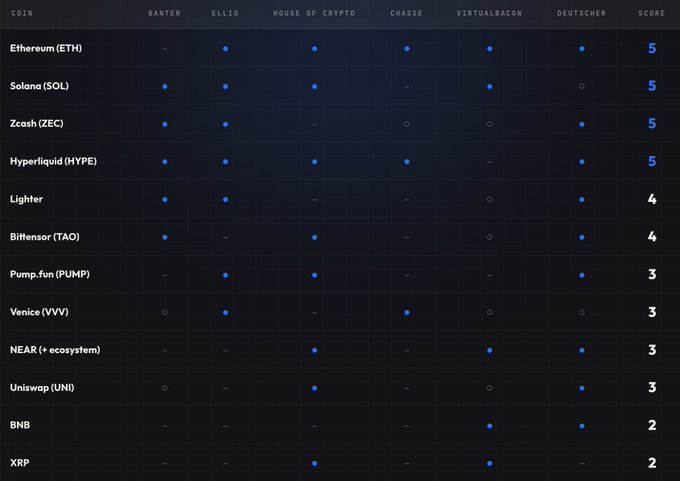This screenshot has width=680, height=481.
Task: Click Hyperliquid's blue dot under Banter
Action: pos(165,162)
